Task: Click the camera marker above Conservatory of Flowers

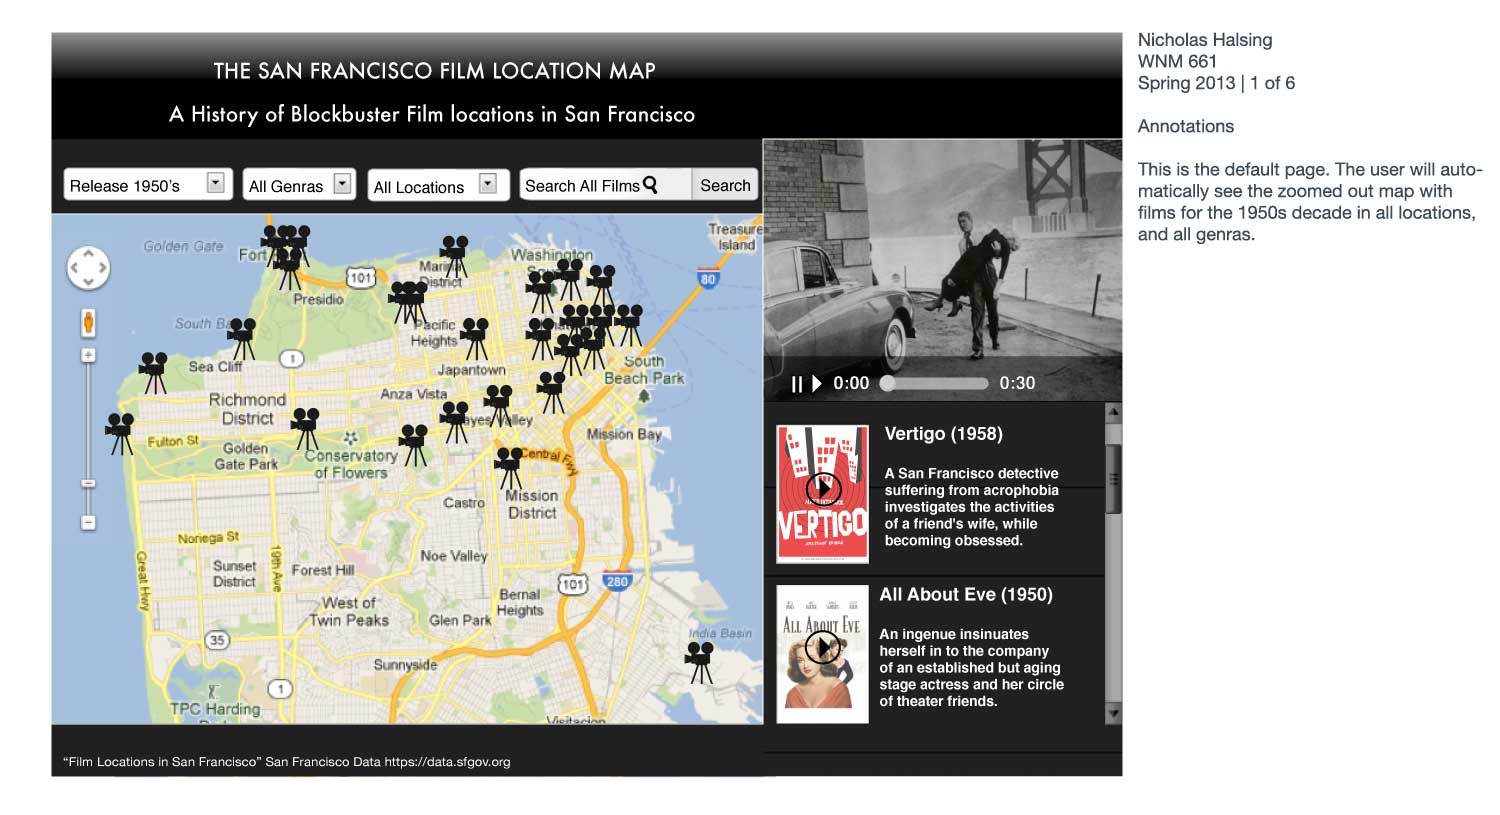Action: [x=306, y=428]
